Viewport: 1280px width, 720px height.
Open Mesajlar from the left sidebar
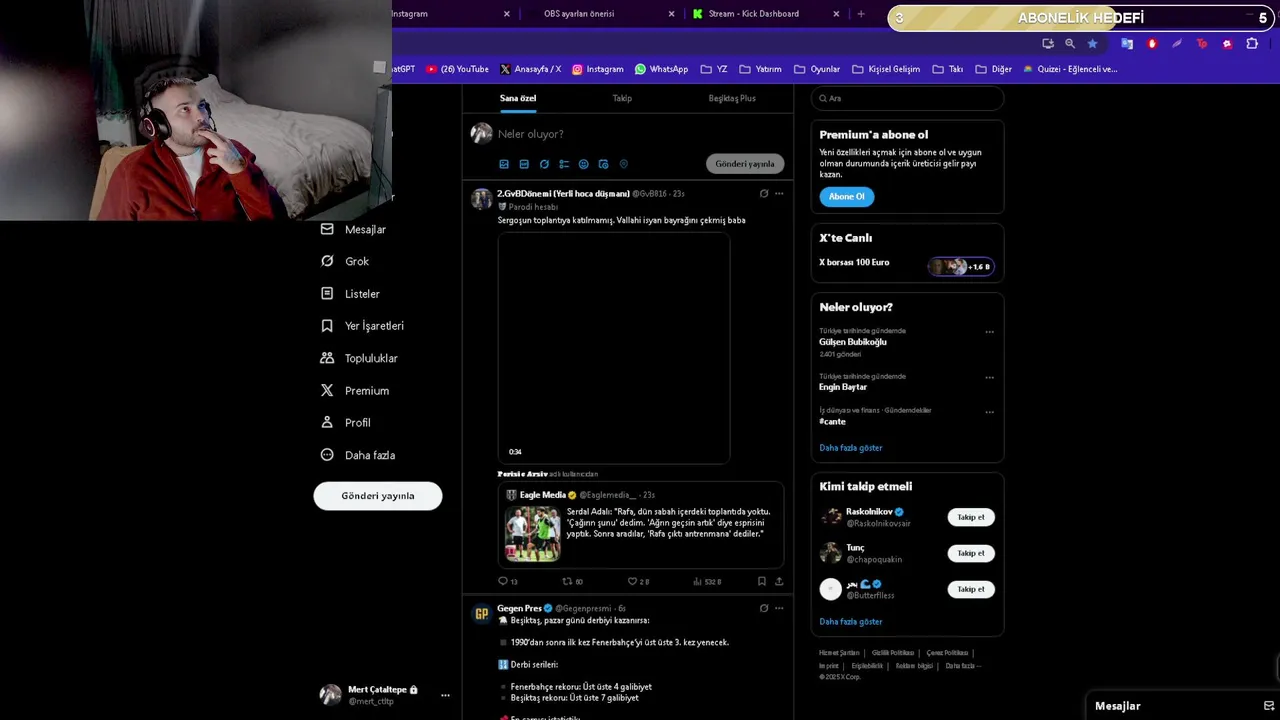353,229
